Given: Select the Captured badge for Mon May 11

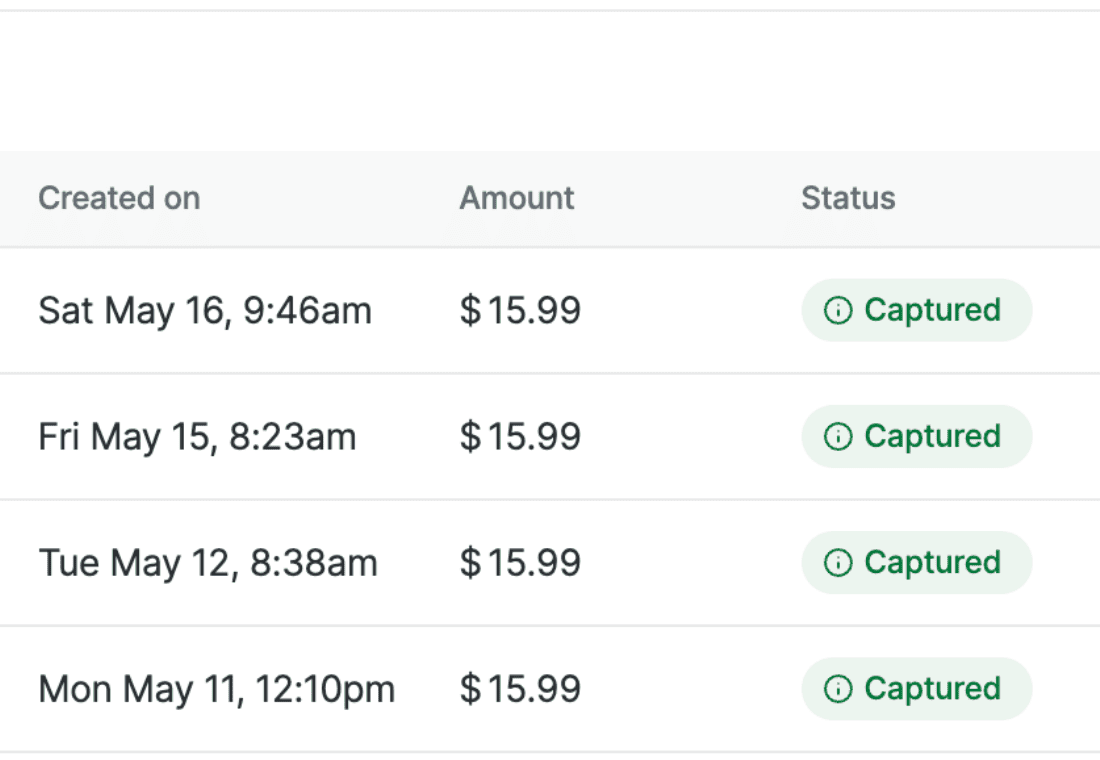Looking at the screenshot, I should (x=916, y=689).
